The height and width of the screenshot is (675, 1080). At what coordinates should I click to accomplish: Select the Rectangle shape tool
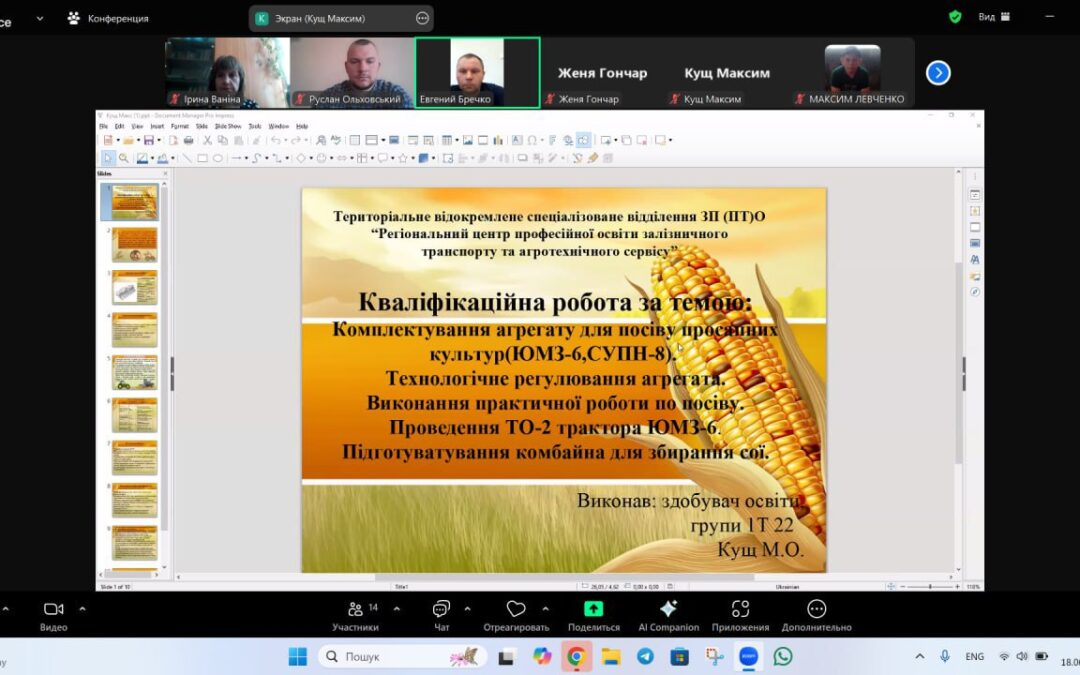(202, 156)
